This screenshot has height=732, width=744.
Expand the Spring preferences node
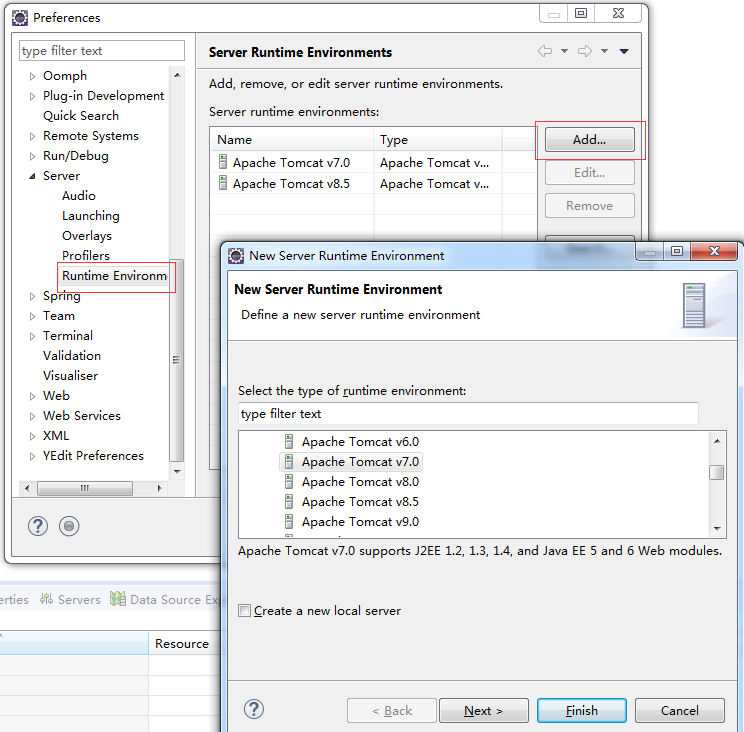click(x=32, y=296)
